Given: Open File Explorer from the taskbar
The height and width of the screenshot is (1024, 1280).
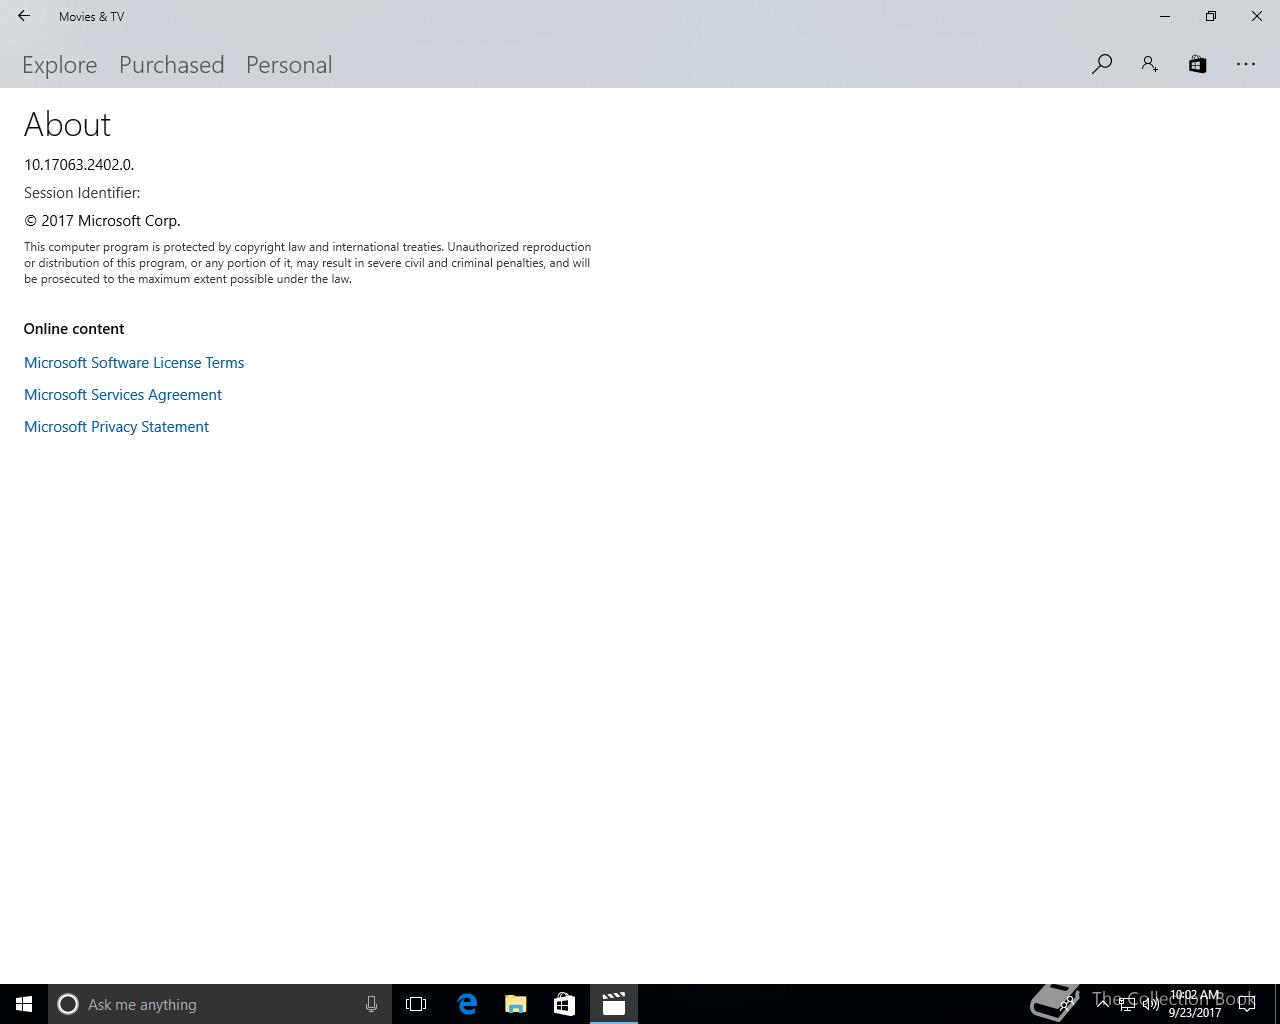Looking at the screenshot, I should pyautogui.click(x=516, y=1004).
